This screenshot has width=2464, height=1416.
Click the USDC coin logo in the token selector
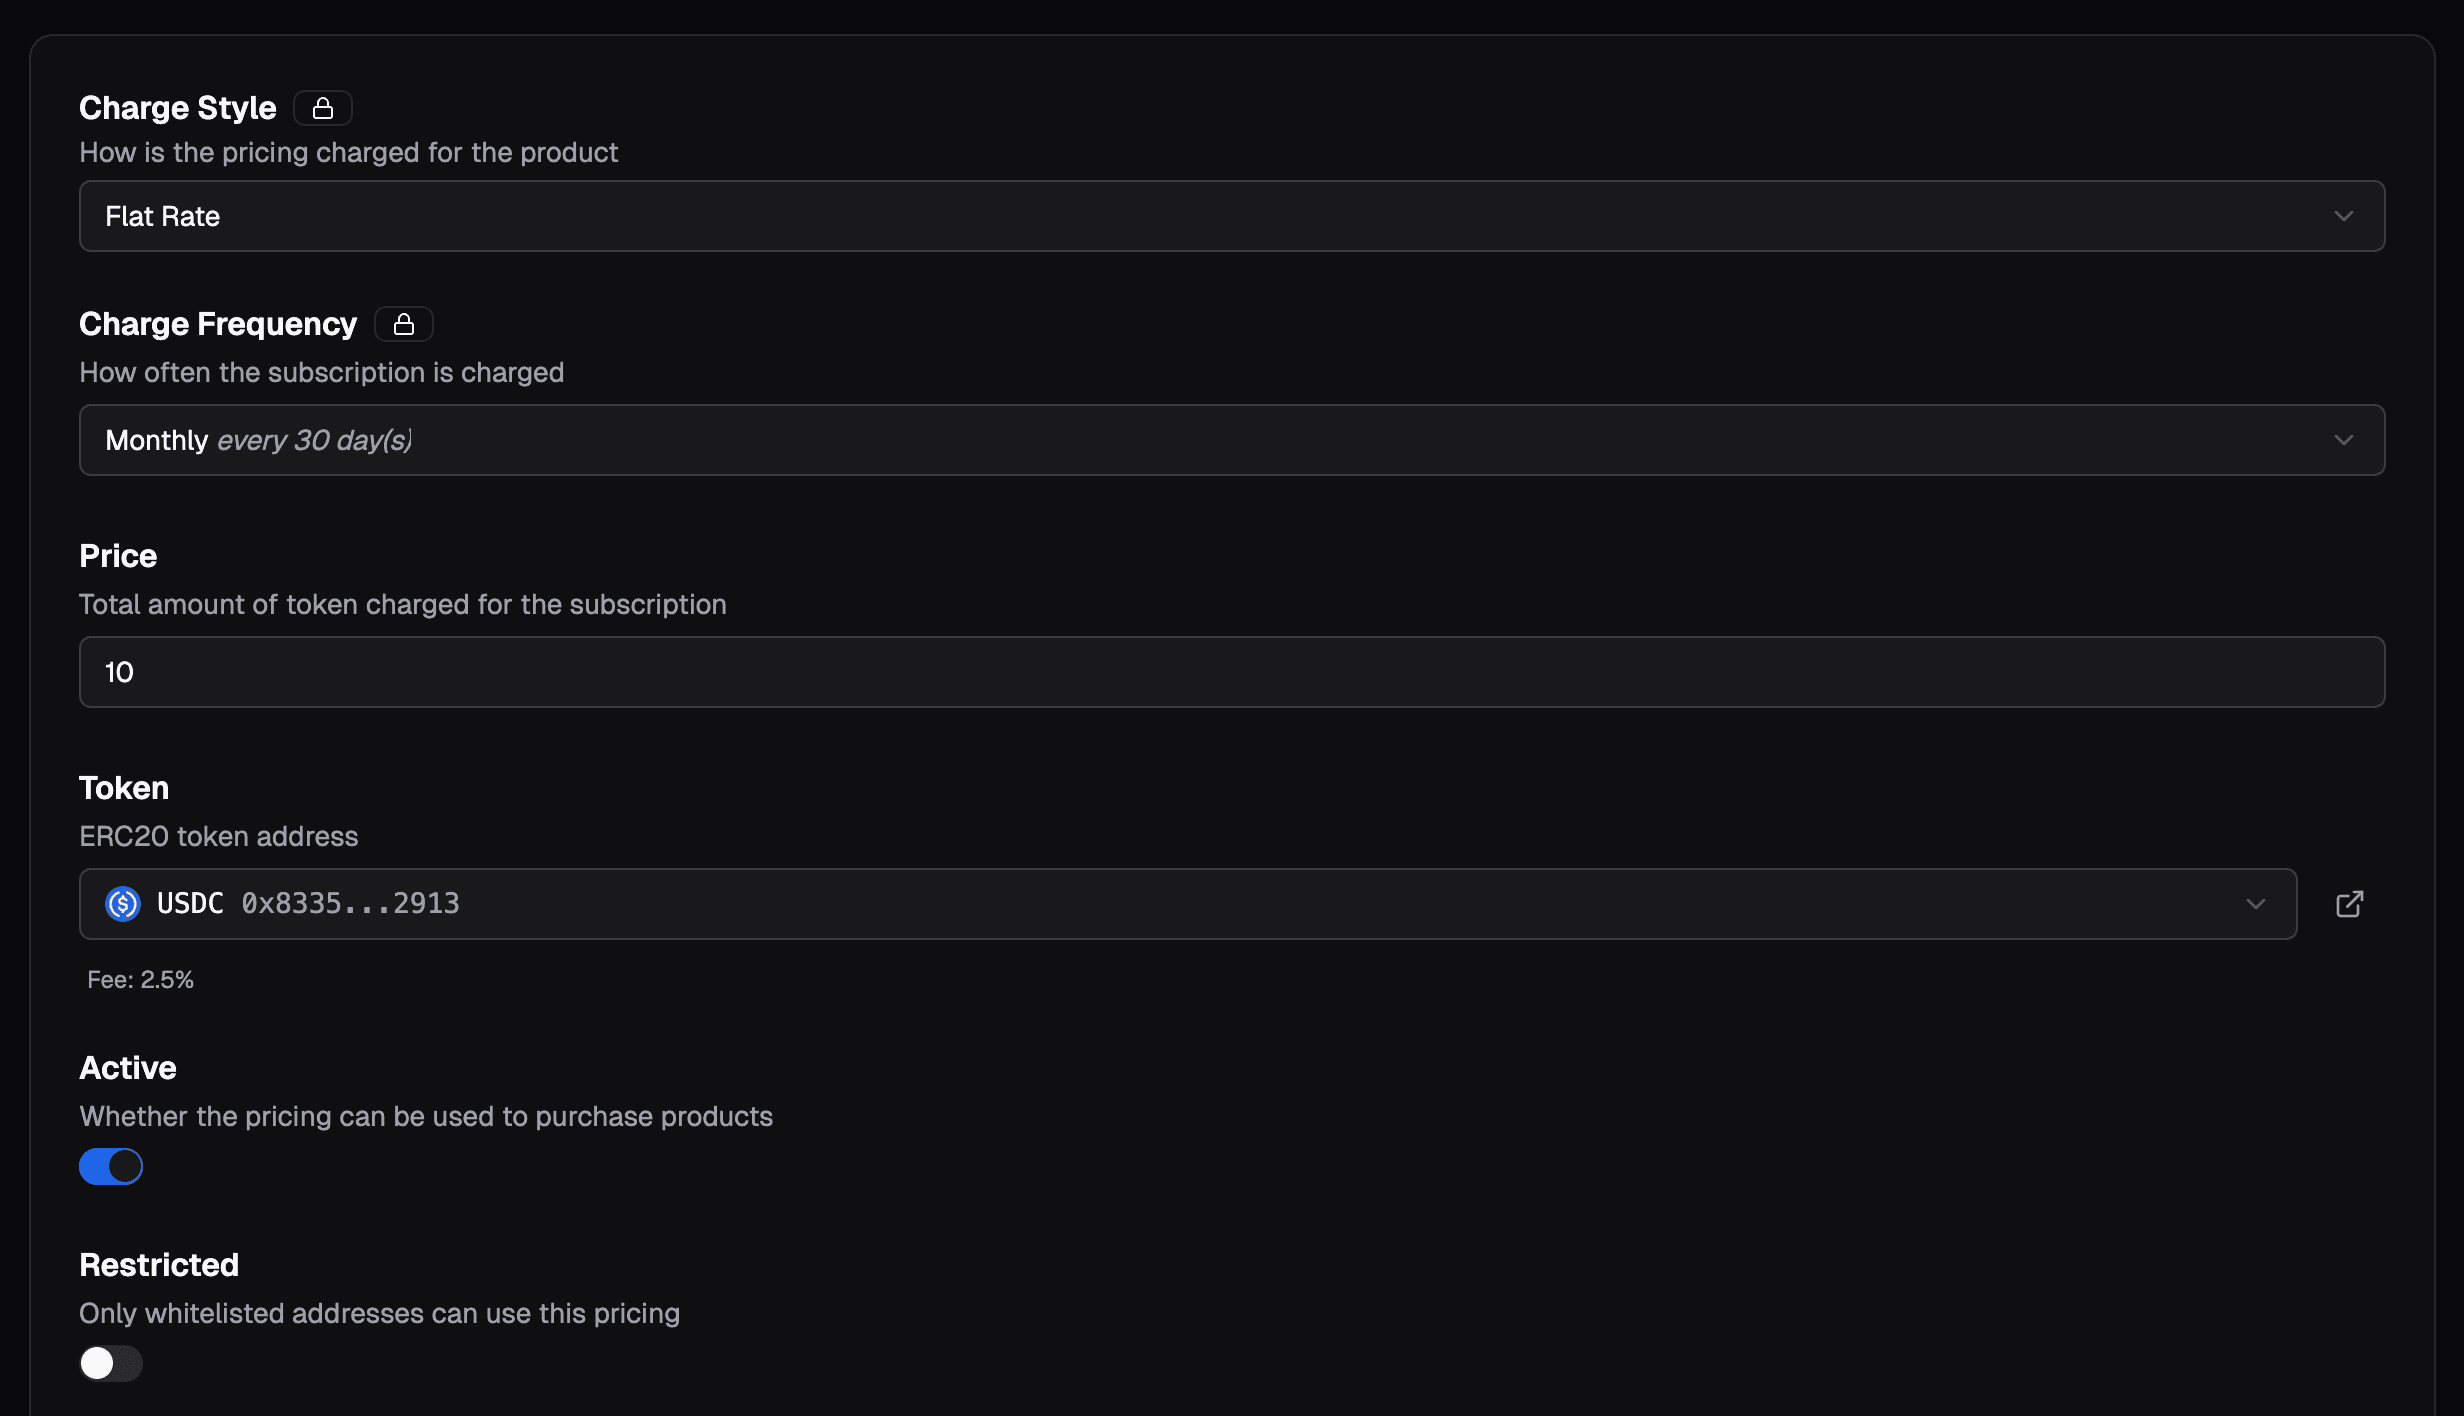122,904
